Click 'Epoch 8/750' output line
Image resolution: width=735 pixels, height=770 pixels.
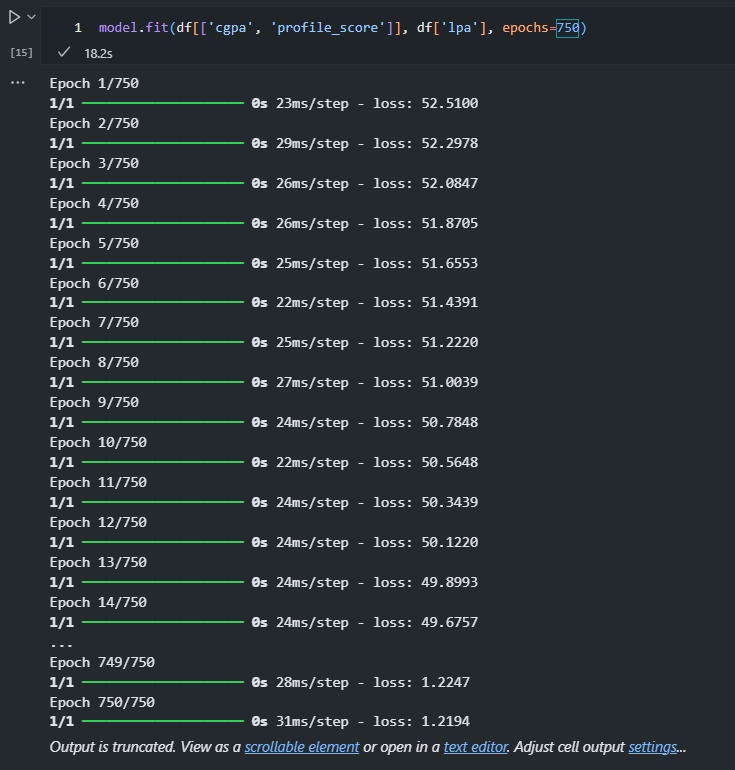pyautogui.click(x=94, y=362)
